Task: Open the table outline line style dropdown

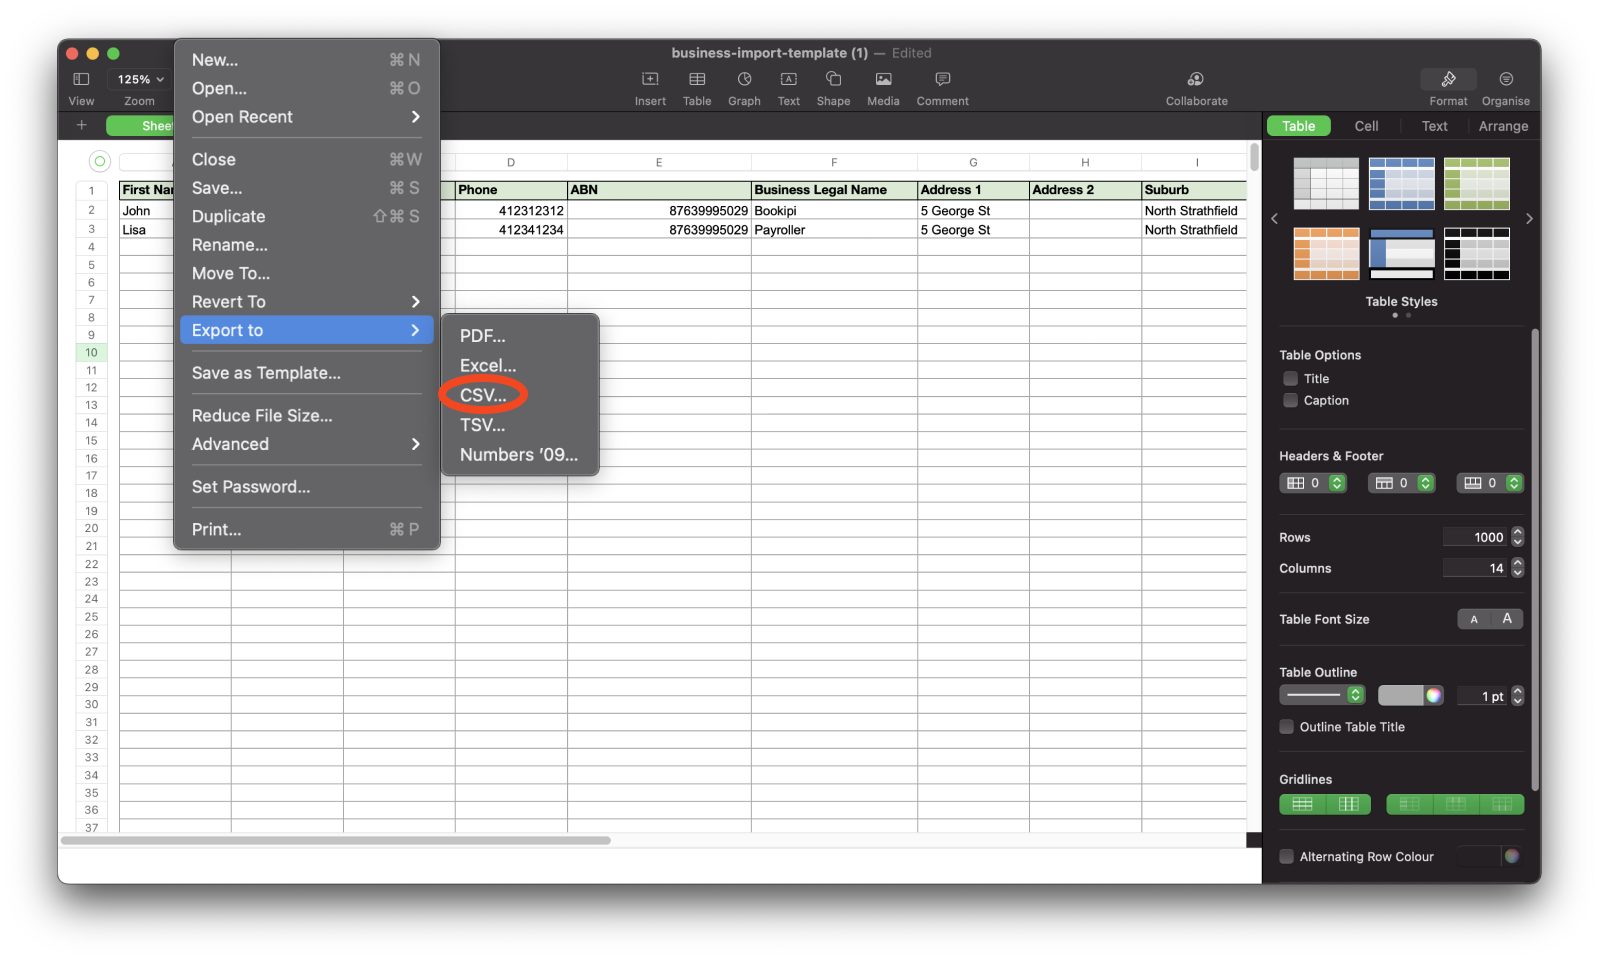Action: (1322, 695)
